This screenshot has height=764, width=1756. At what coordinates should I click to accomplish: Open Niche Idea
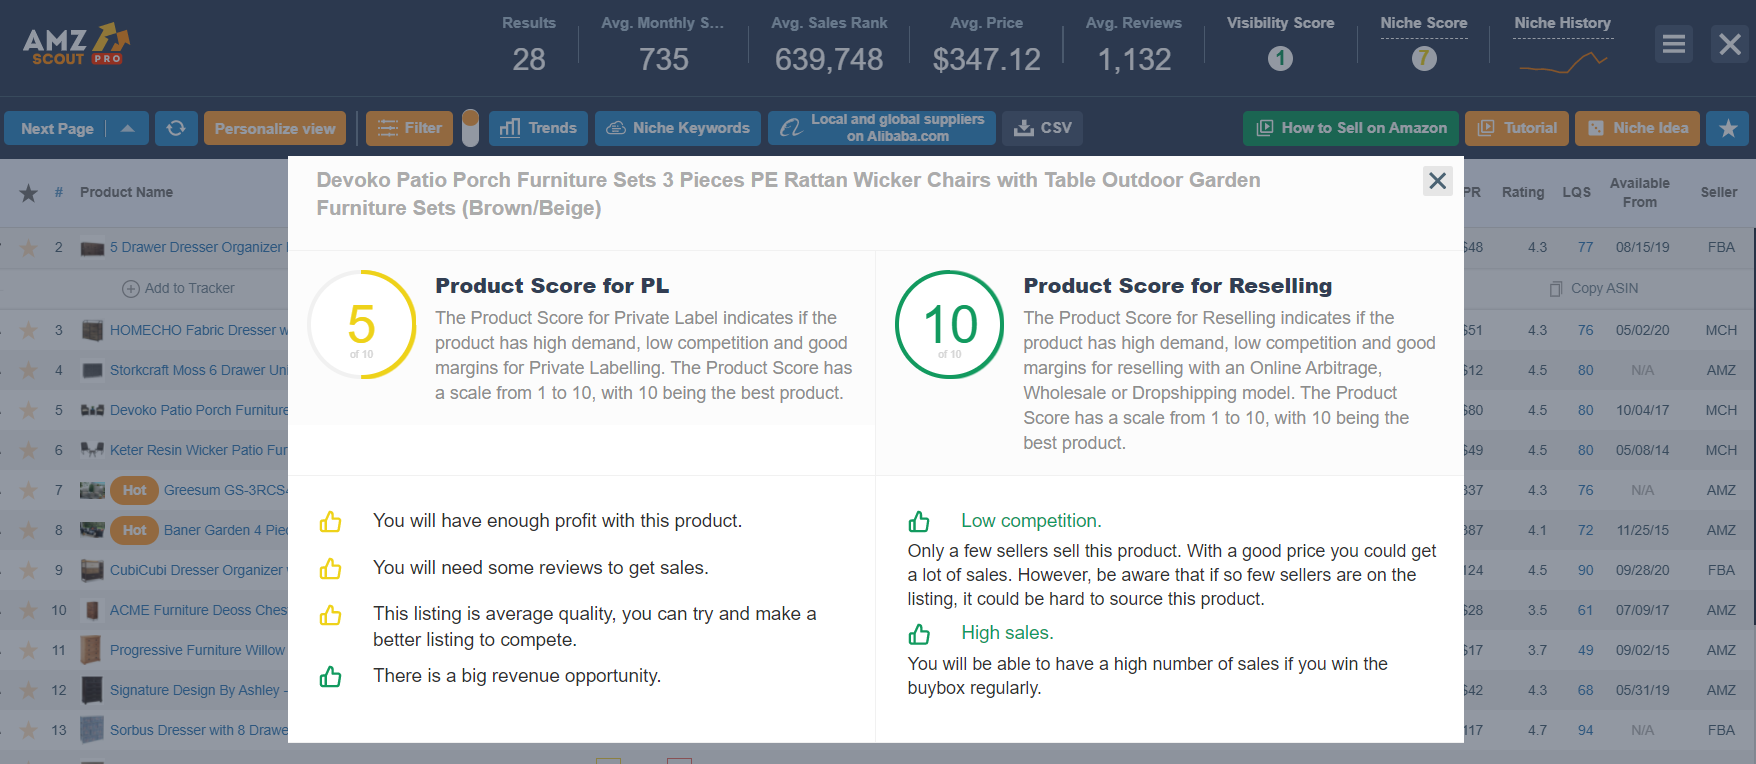tap(1637, 128)
